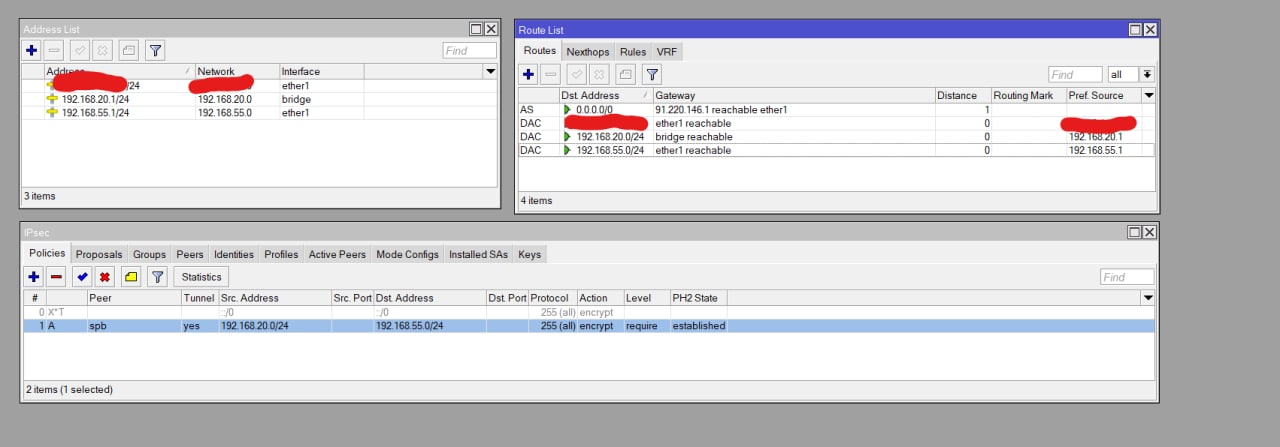Add a new address in Address List
This screenshot has height=447, width=1280.
pos(32,50)
